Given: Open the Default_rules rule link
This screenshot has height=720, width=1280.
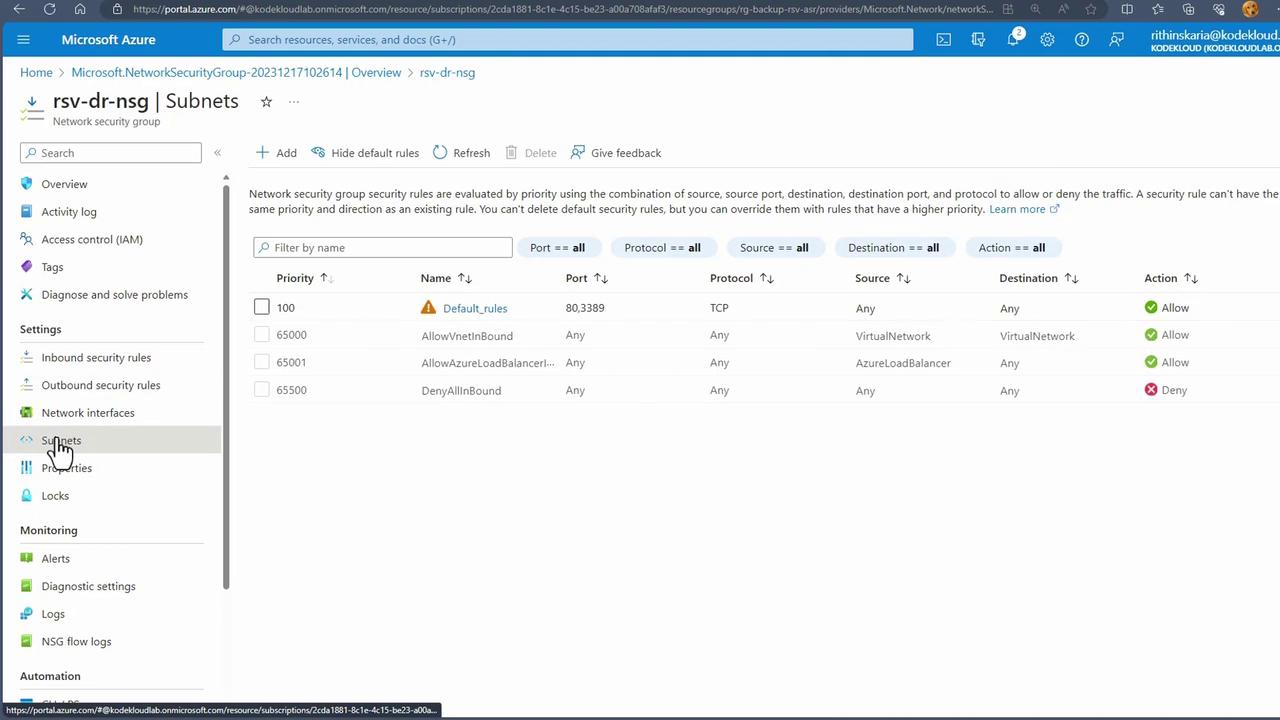Looking at the screenshot, I should (x=475, y=308).
